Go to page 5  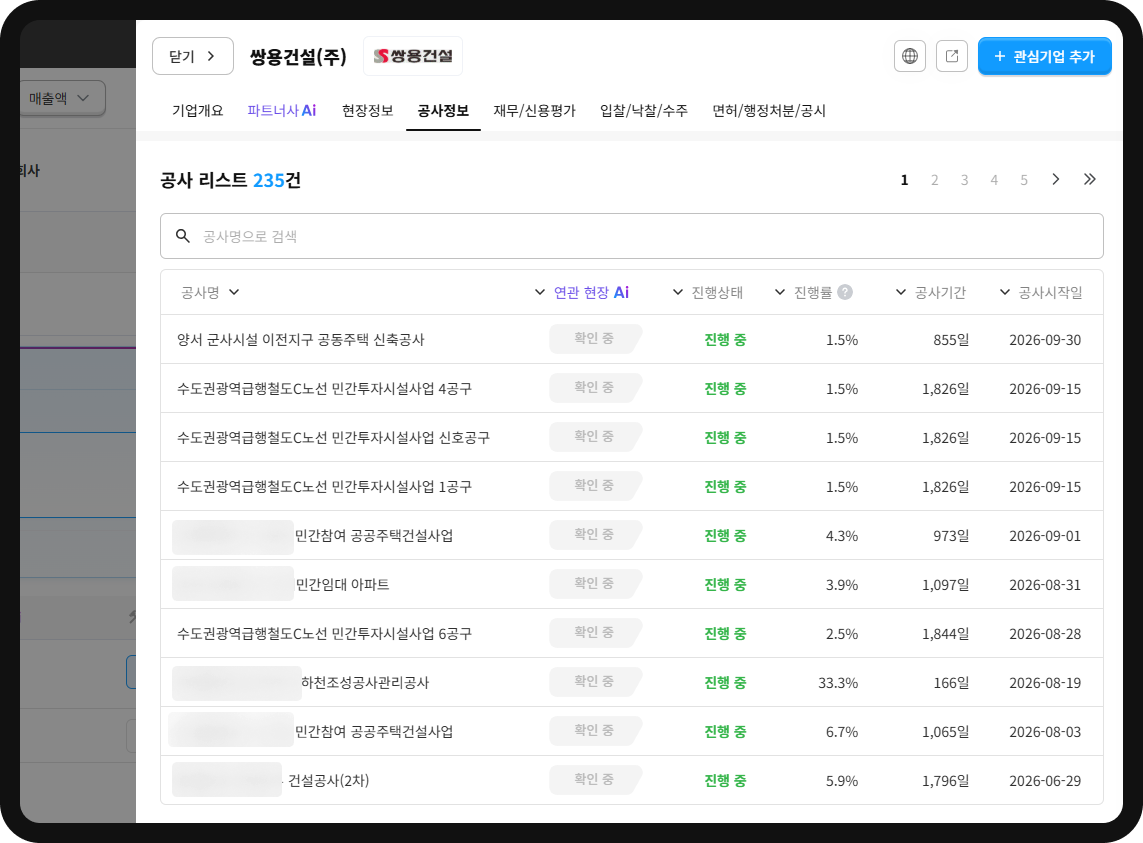click(1024, 180)
